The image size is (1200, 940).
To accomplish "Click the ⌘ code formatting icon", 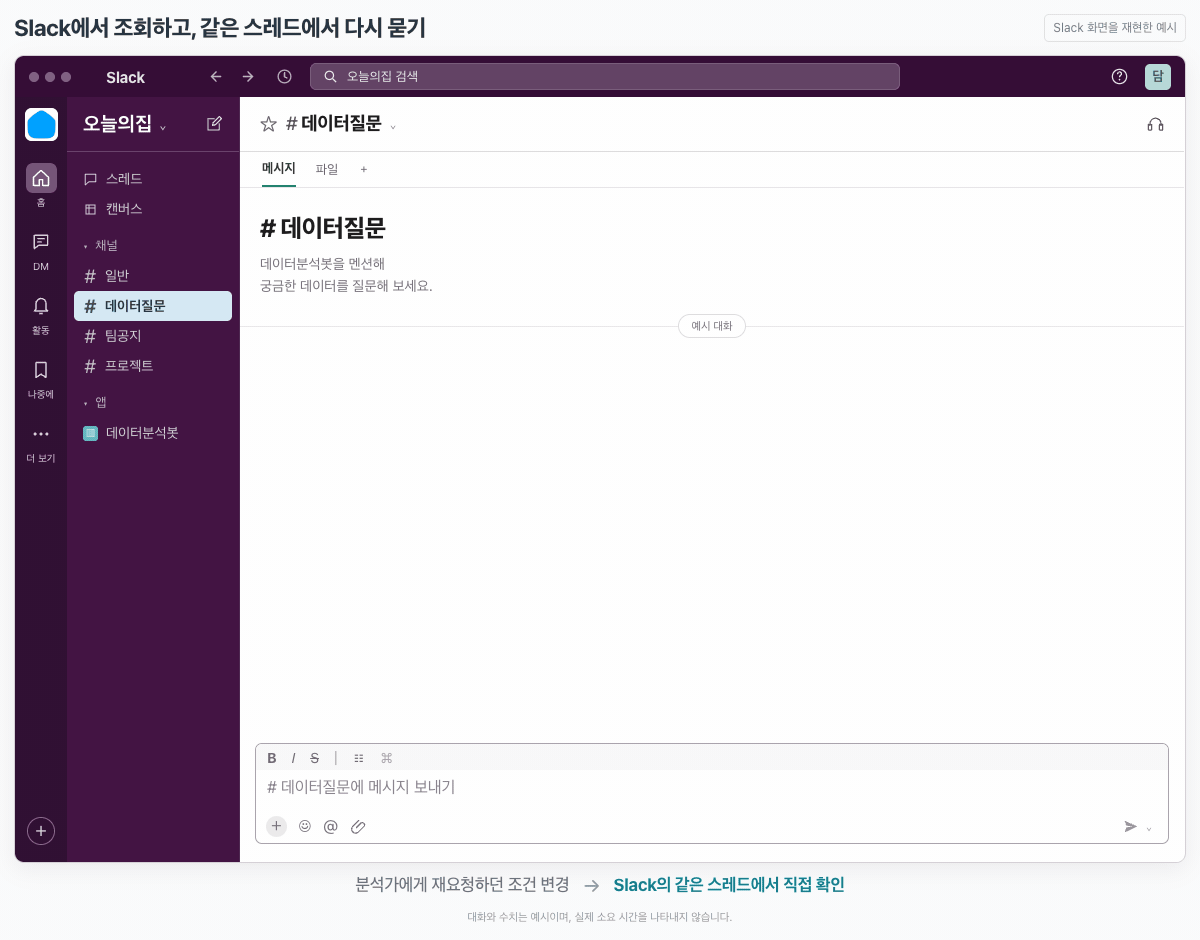I will 386,758.
